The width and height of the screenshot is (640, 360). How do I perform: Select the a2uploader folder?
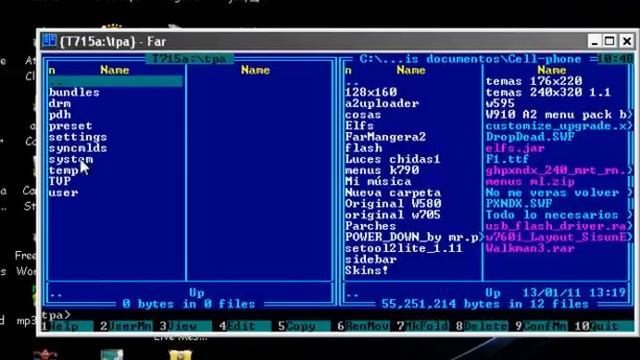382,104
